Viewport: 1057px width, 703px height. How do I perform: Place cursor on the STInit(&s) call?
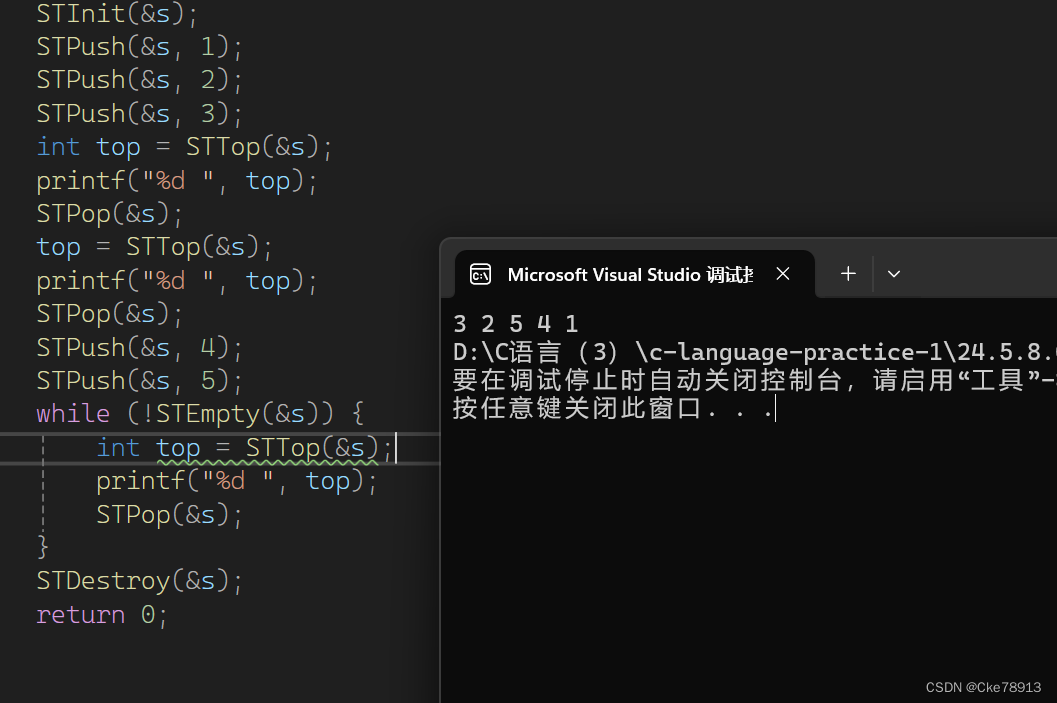[x=110, y=13]
